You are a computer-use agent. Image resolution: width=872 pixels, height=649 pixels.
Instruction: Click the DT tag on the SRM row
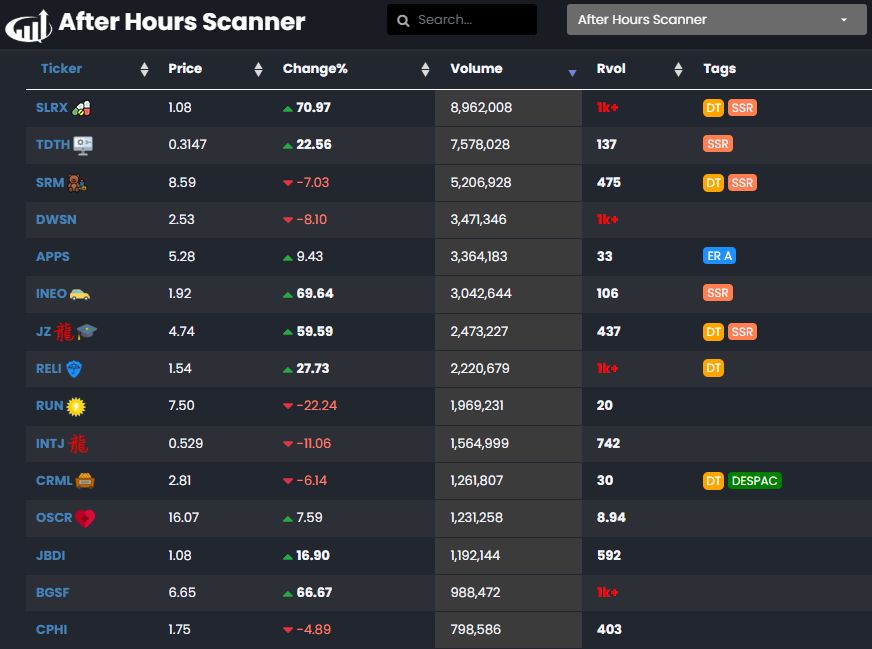(x=714, y=182)
